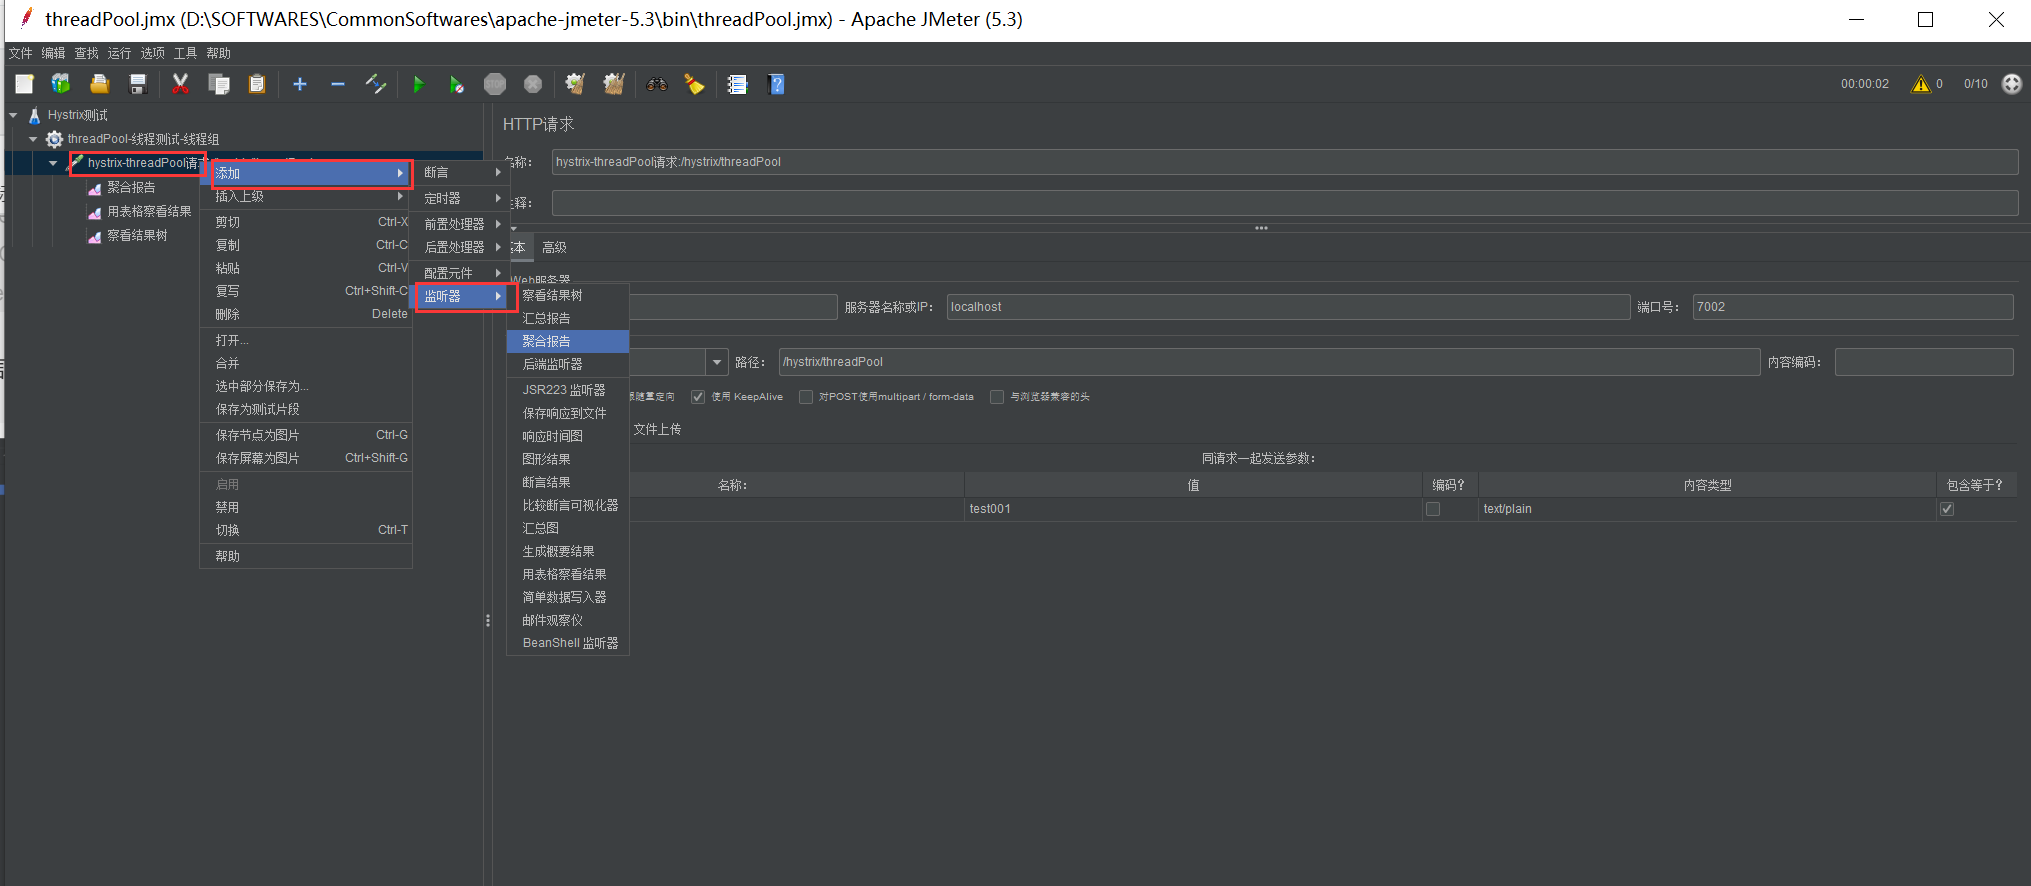Expand 断言 submenu
The height and width of the screenshot is (886, 2031).
pos(461,173)
